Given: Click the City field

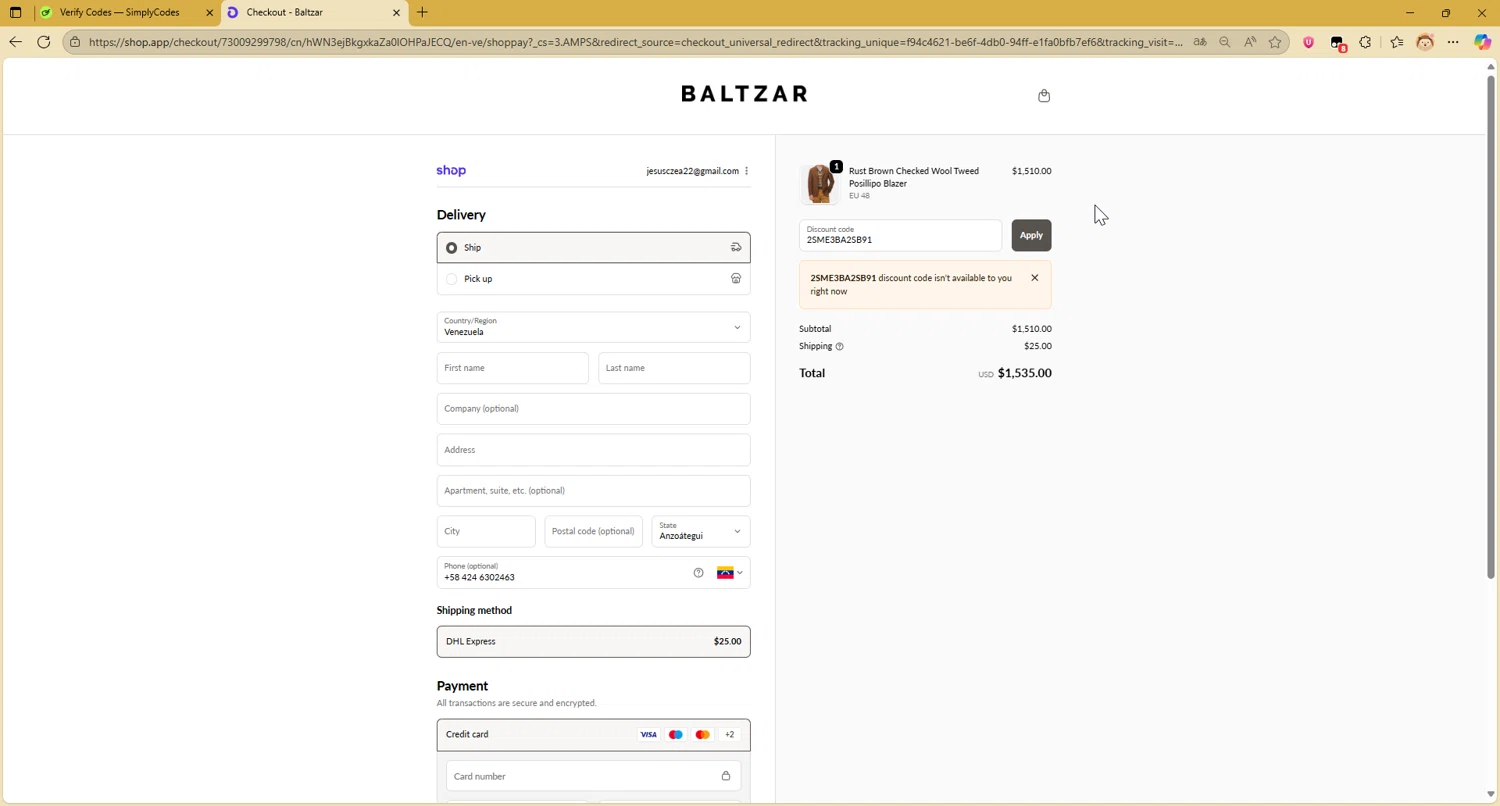Looking at the screenshot, I should pyautogui.click(x=486, y=531).
